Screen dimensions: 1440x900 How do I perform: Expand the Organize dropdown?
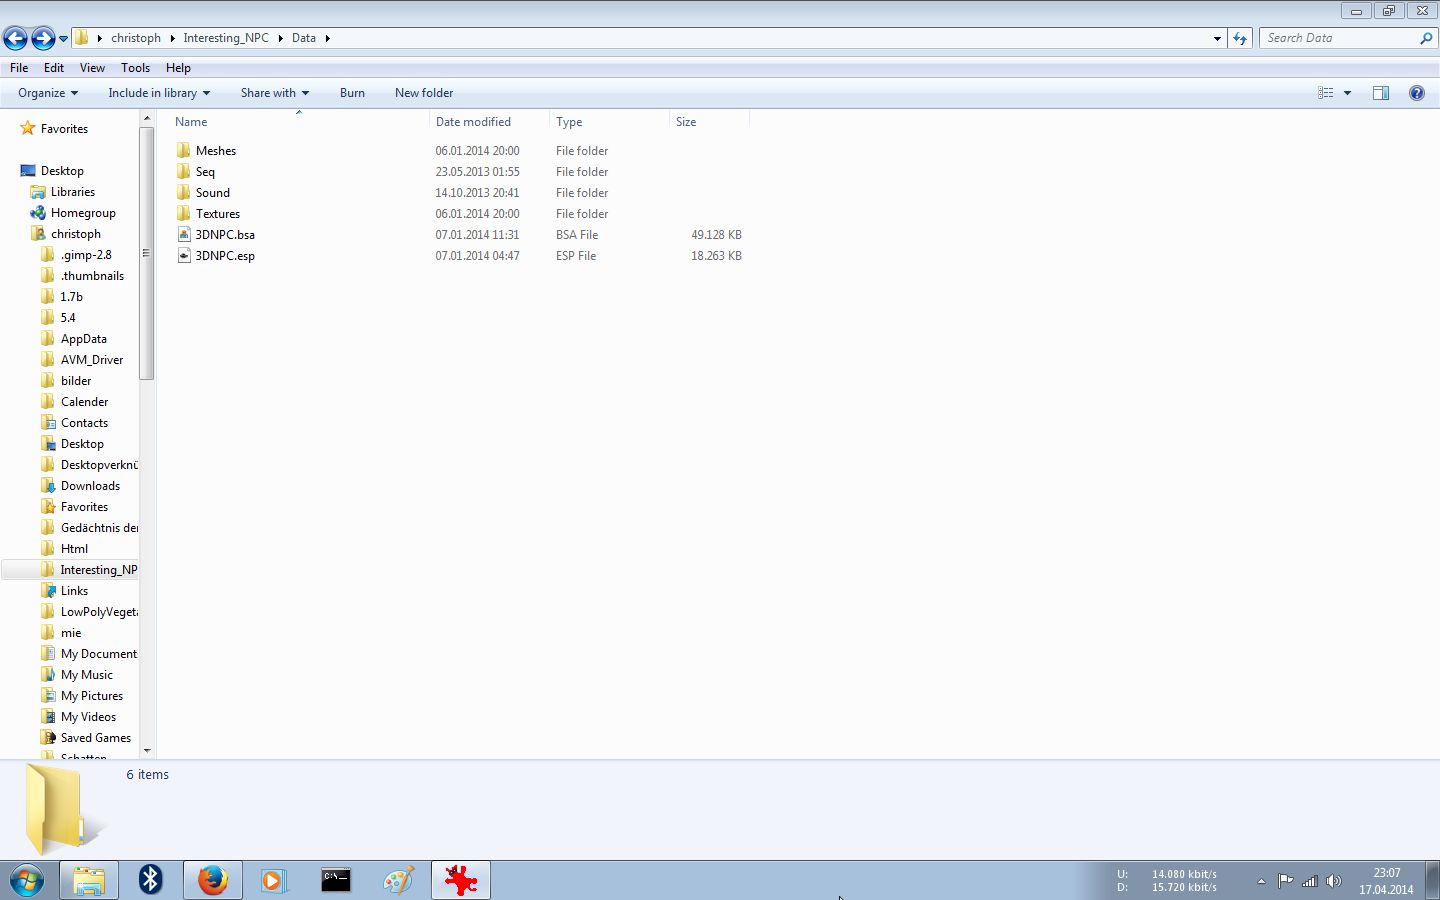click(47, 93)
